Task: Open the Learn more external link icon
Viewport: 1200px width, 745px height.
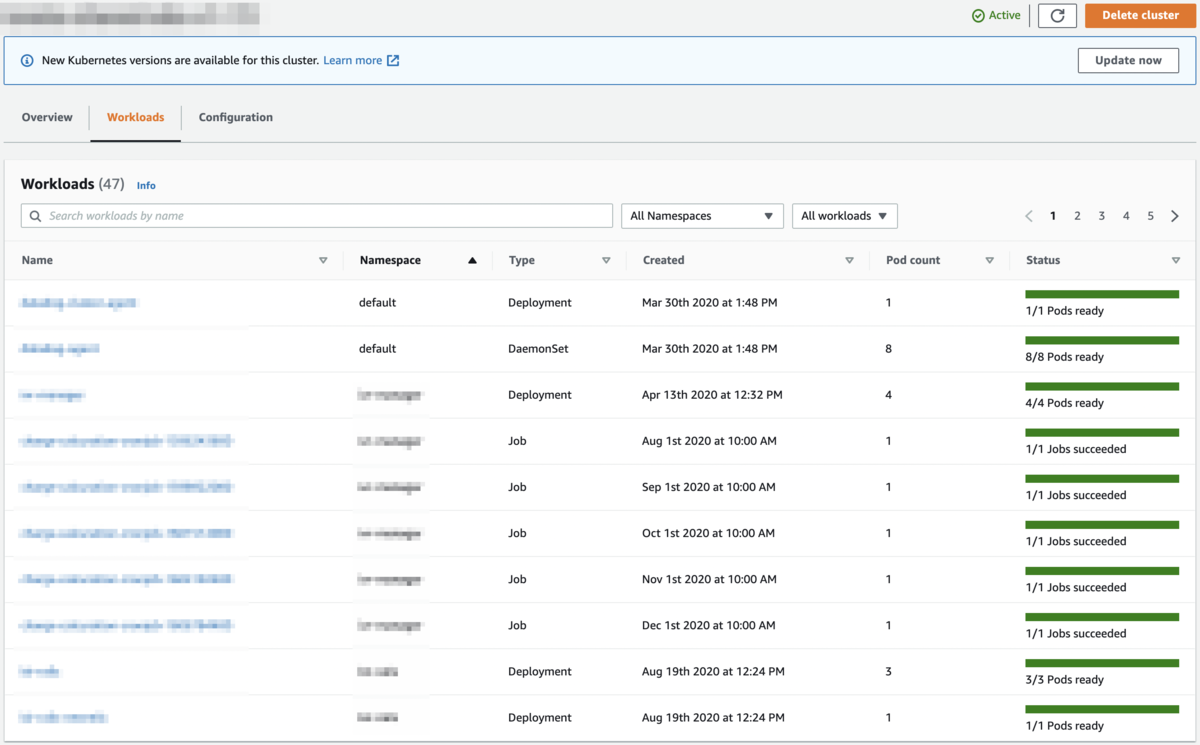Action: [x=393, y=61]
